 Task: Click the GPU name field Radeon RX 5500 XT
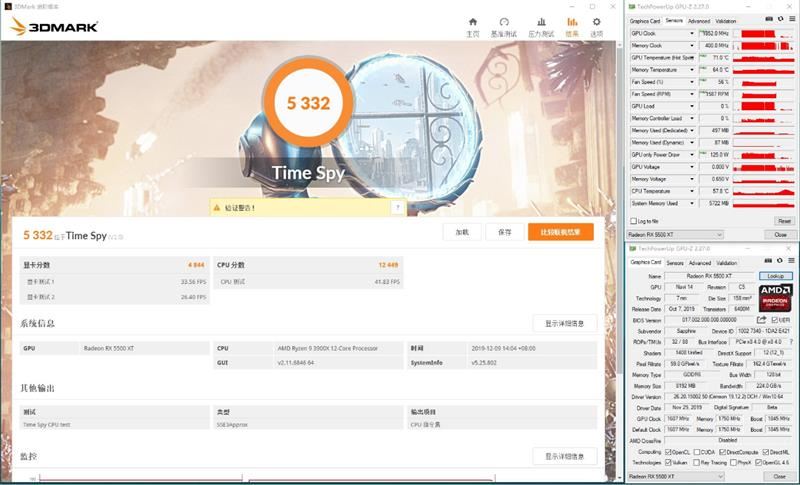coord(710,276)
